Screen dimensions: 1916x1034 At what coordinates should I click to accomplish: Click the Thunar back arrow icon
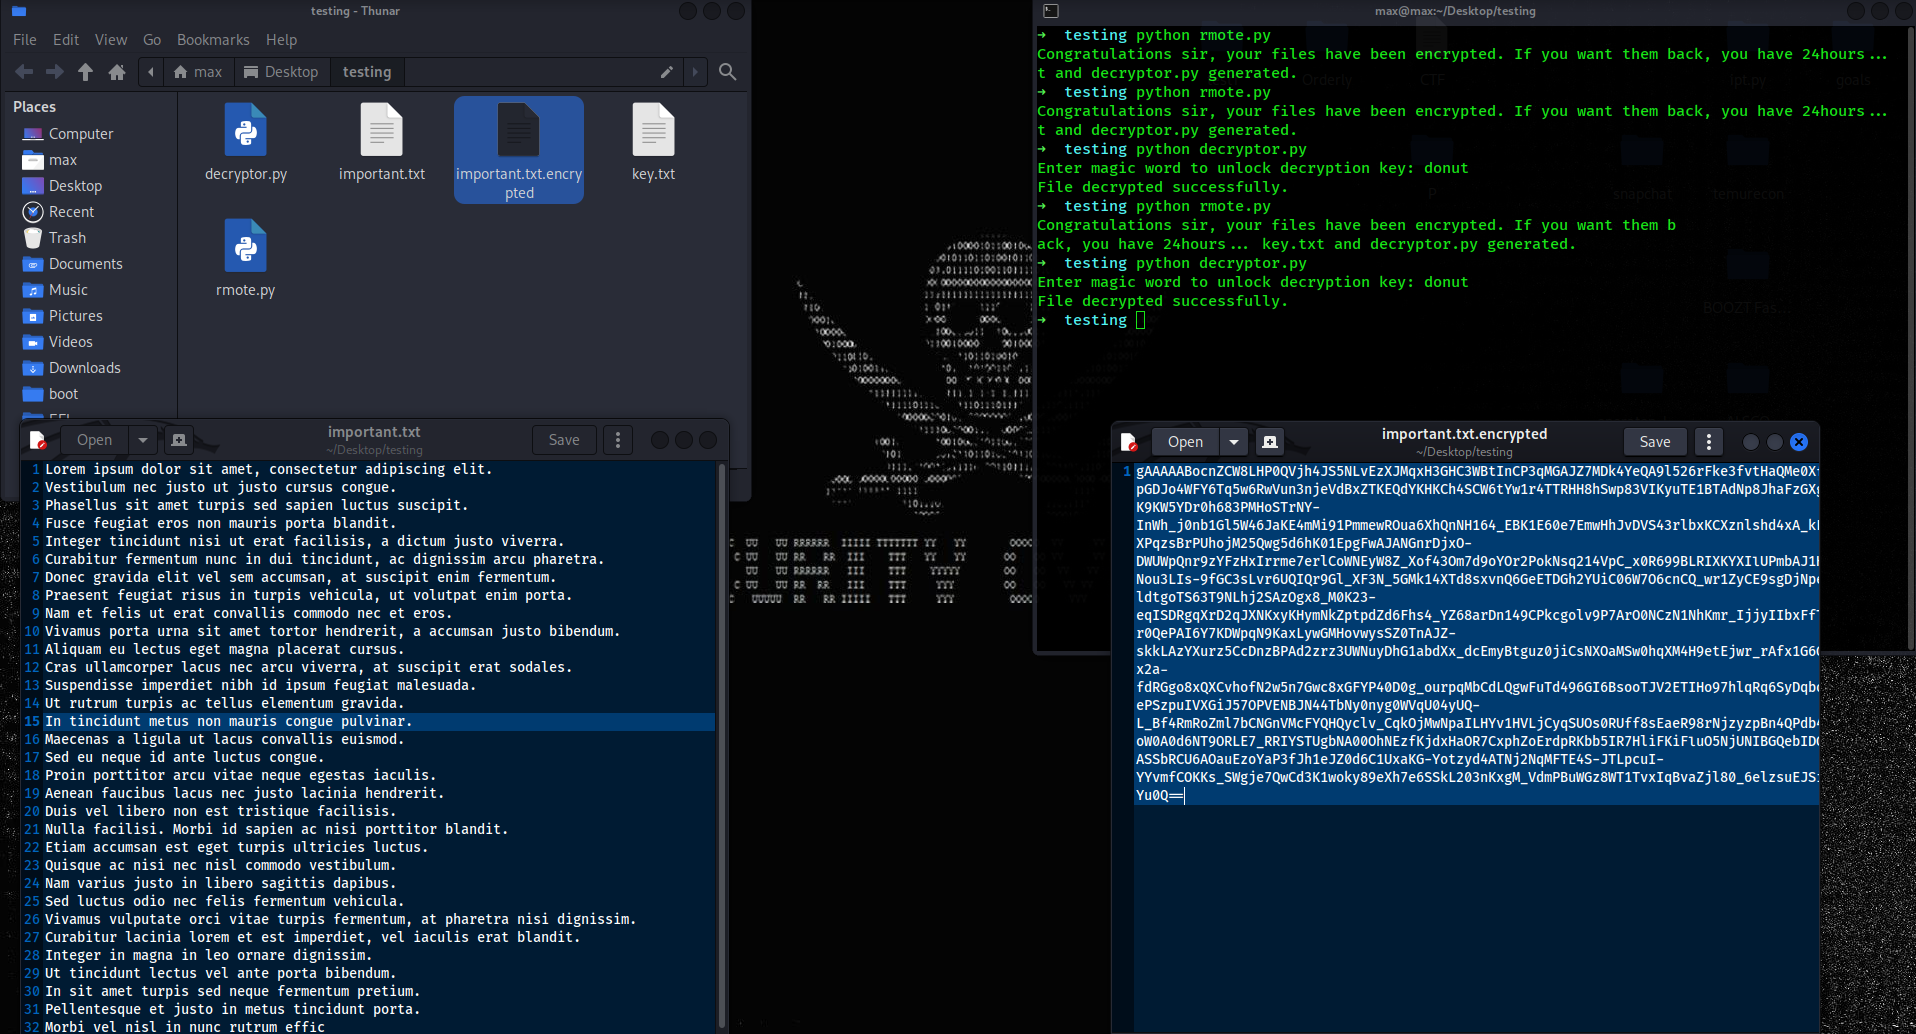(x=24, y=72)
